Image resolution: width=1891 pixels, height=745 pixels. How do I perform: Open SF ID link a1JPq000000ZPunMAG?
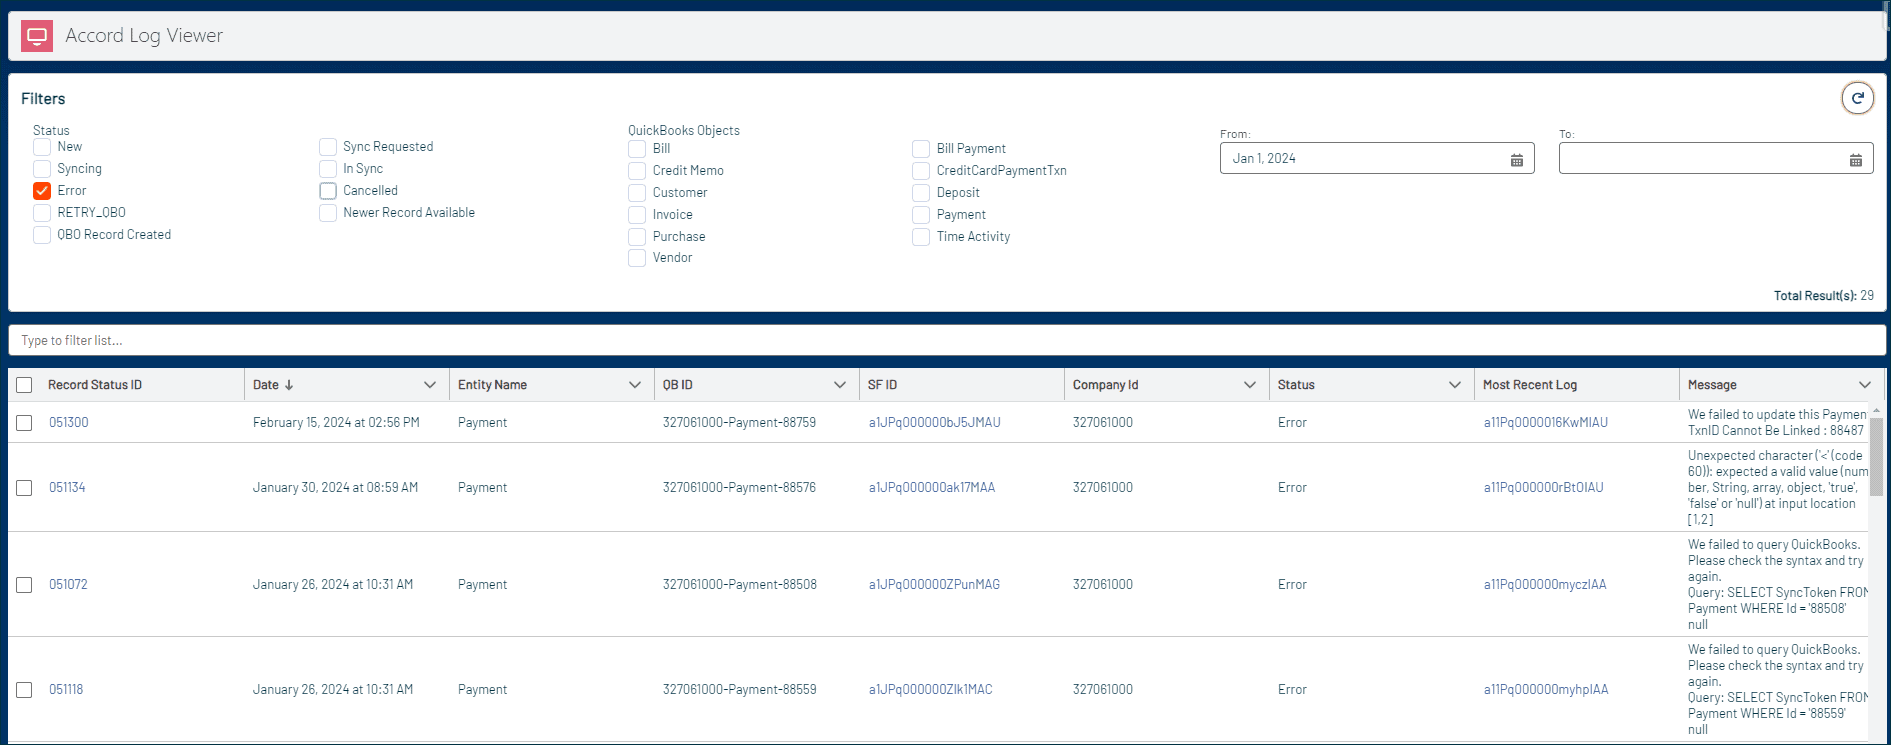933,585
